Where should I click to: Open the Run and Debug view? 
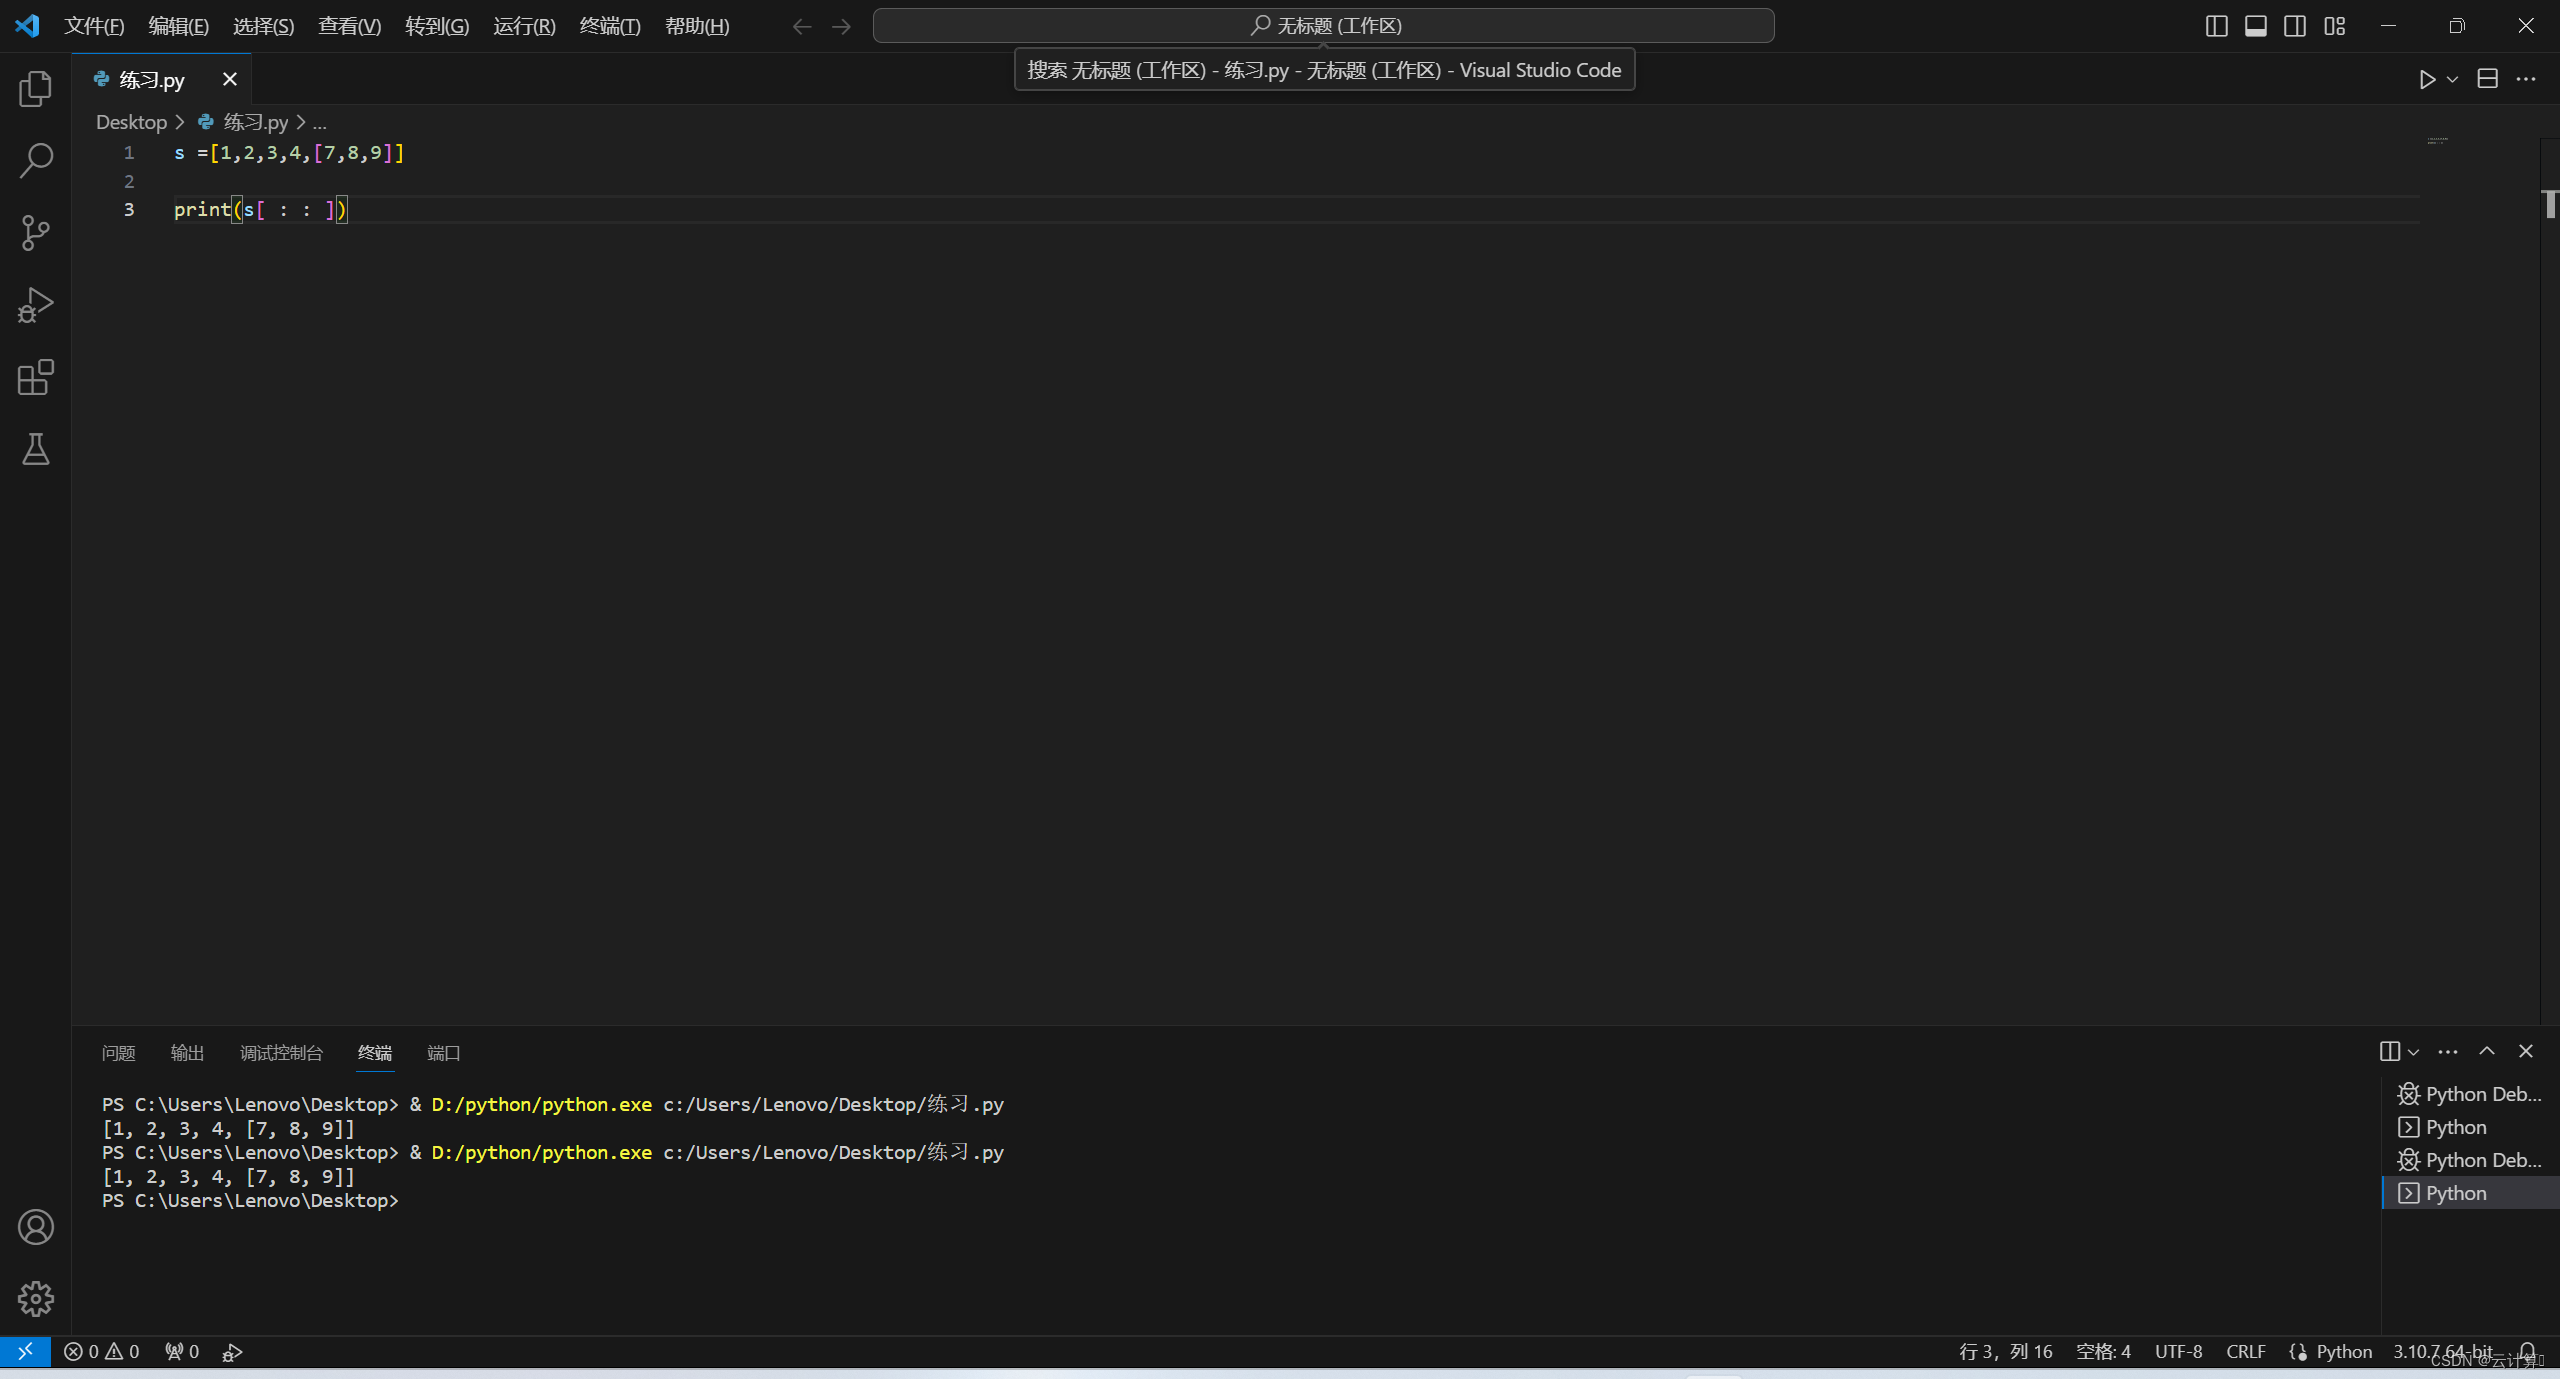point(35,305)
